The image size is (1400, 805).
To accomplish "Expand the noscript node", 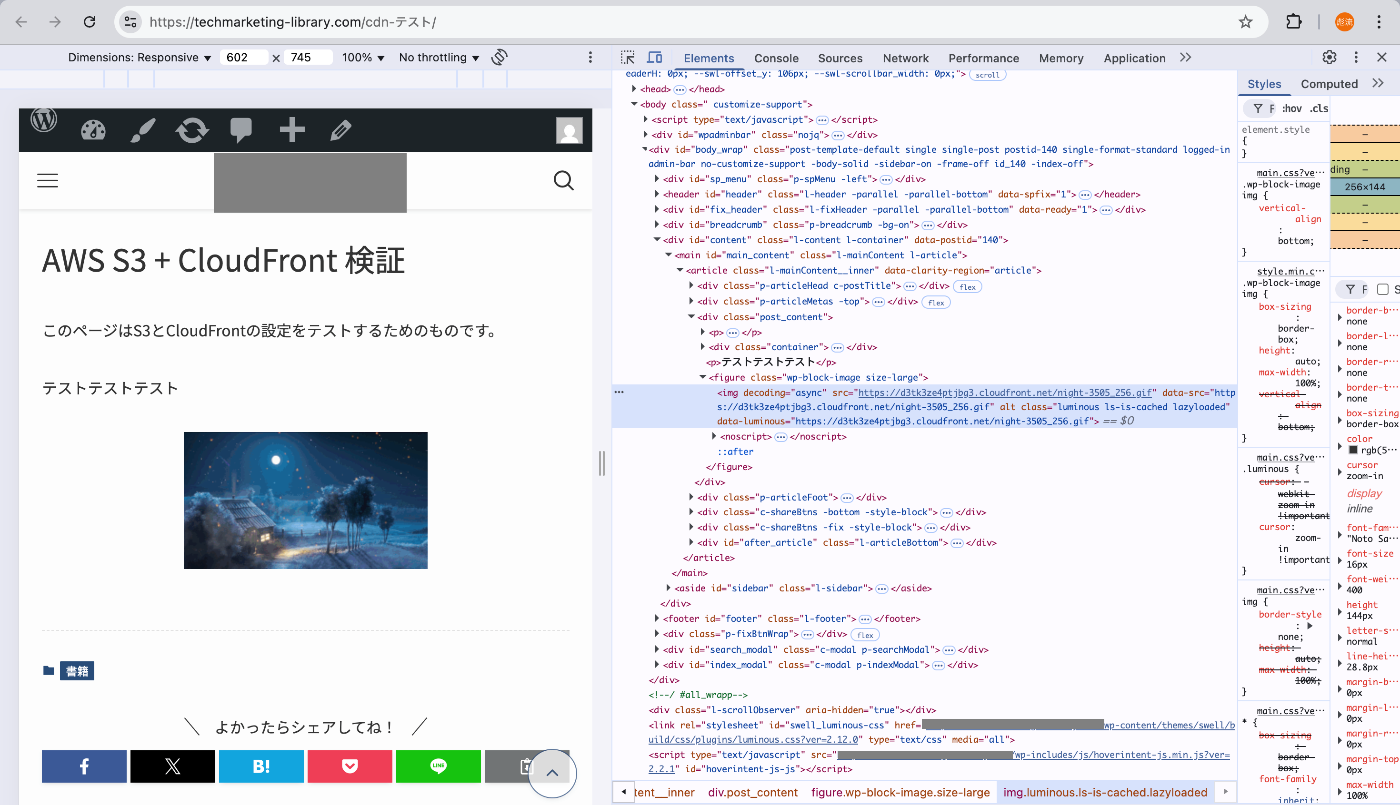I will click(714, 436).
